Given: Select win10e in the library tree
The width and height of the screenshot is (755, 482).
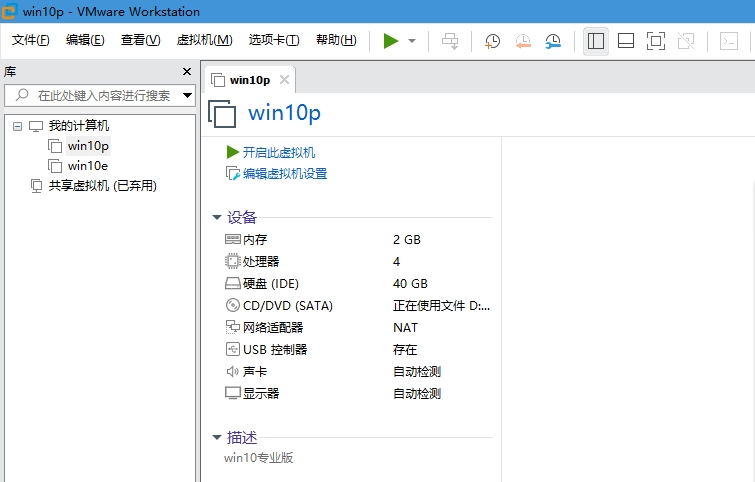Looking at the screenshot, I should pyautogui.click(x=88, y=166).
